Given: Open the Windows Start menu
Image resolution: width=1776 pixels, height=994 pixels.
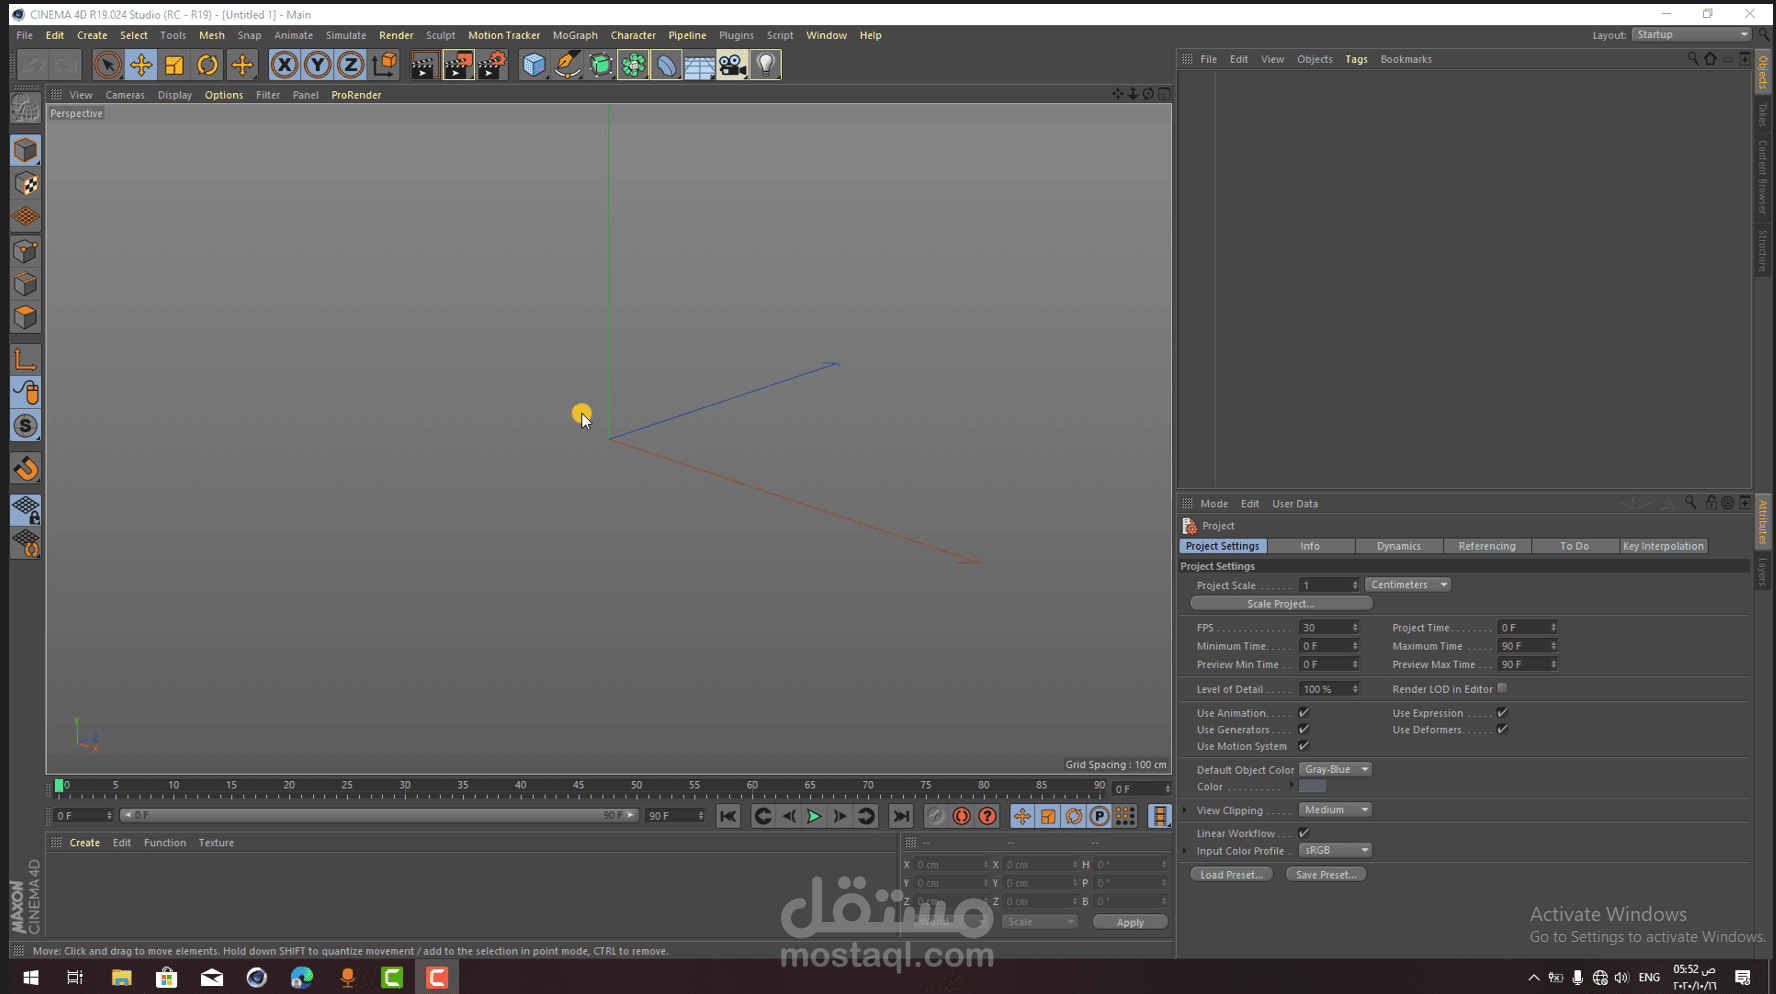Looking at the screenshot, I should coord(30,977).
